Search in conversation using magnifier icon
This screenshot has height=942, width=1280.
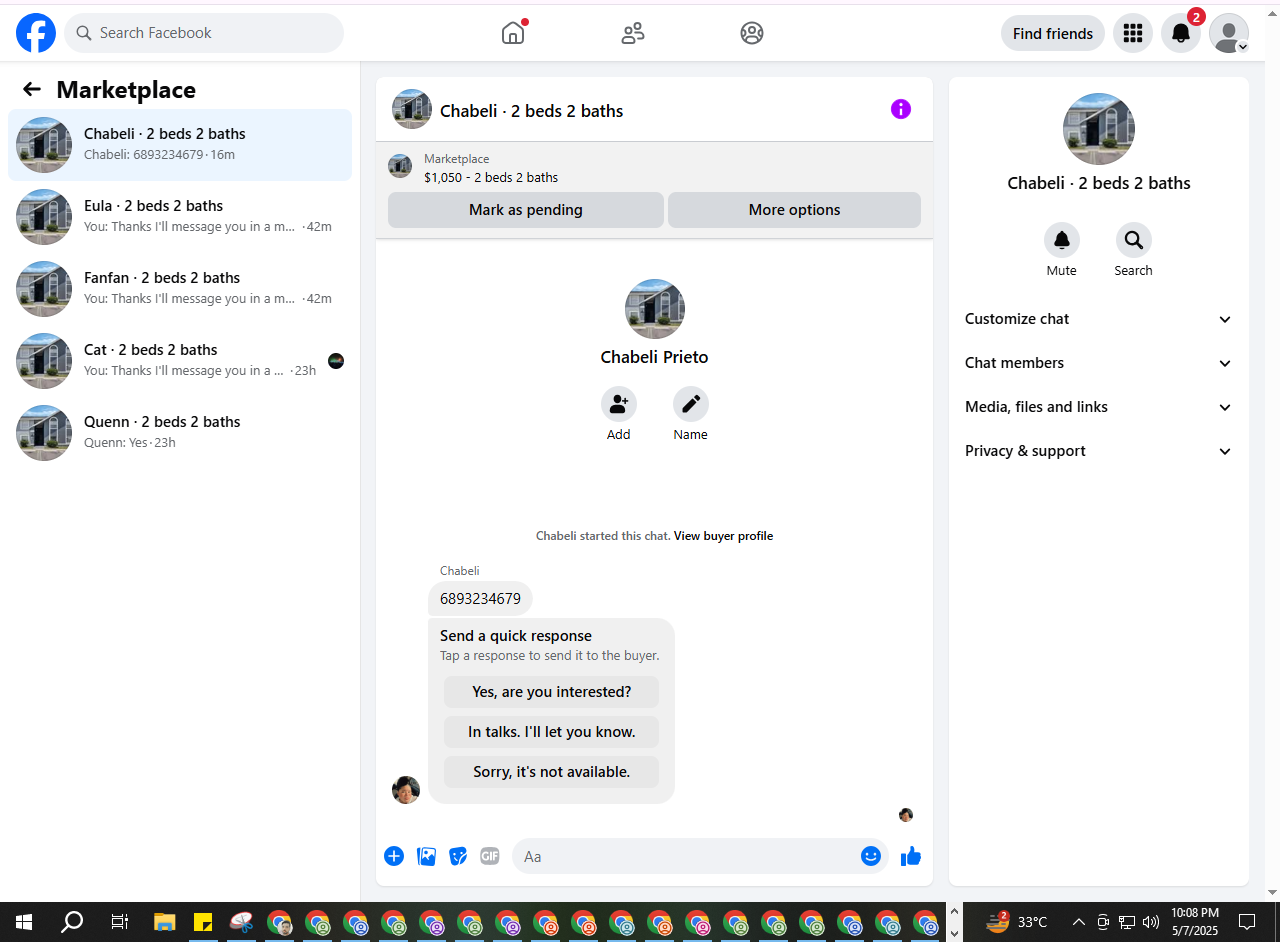[x=1134, y=240]
